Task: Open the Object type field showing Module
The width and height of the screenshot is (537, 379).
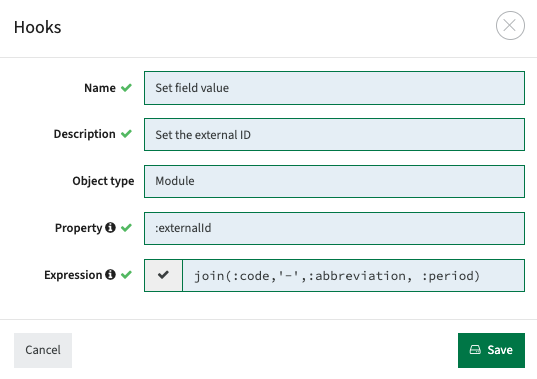Action: pyautogui.click(x=334, y=181)
